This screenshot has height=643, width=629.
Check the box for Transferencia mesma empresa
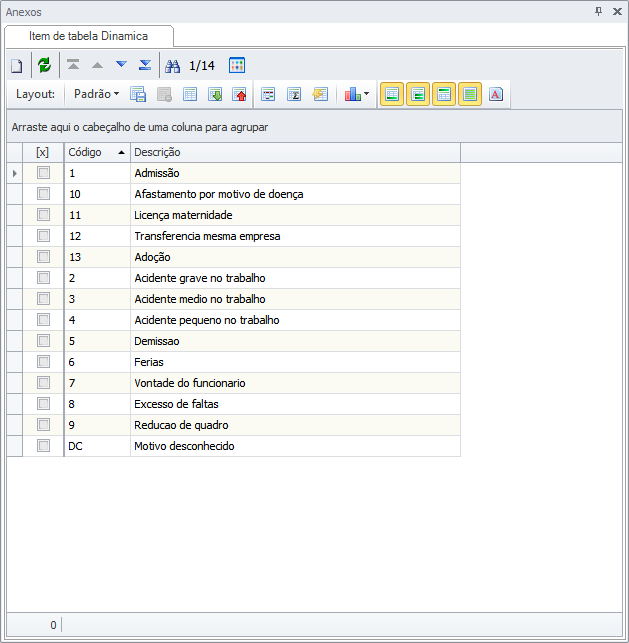43,236
